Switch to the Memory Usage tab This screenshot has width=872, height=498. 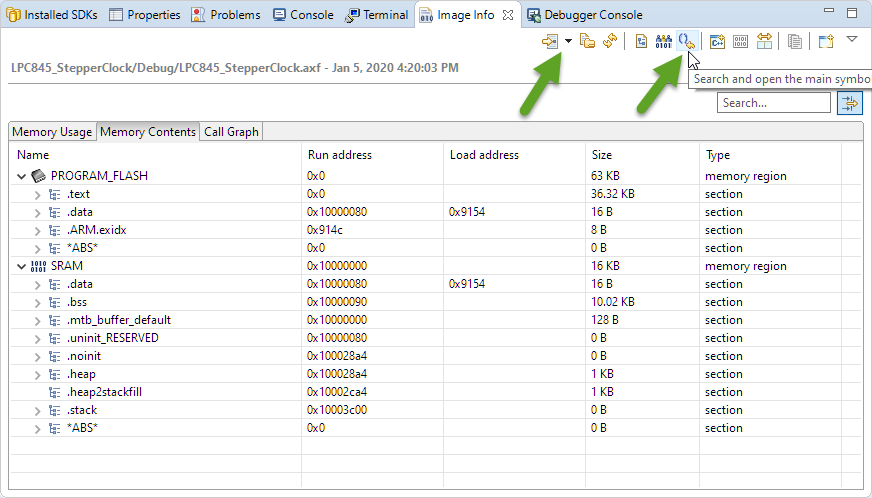tap(52, 132)
